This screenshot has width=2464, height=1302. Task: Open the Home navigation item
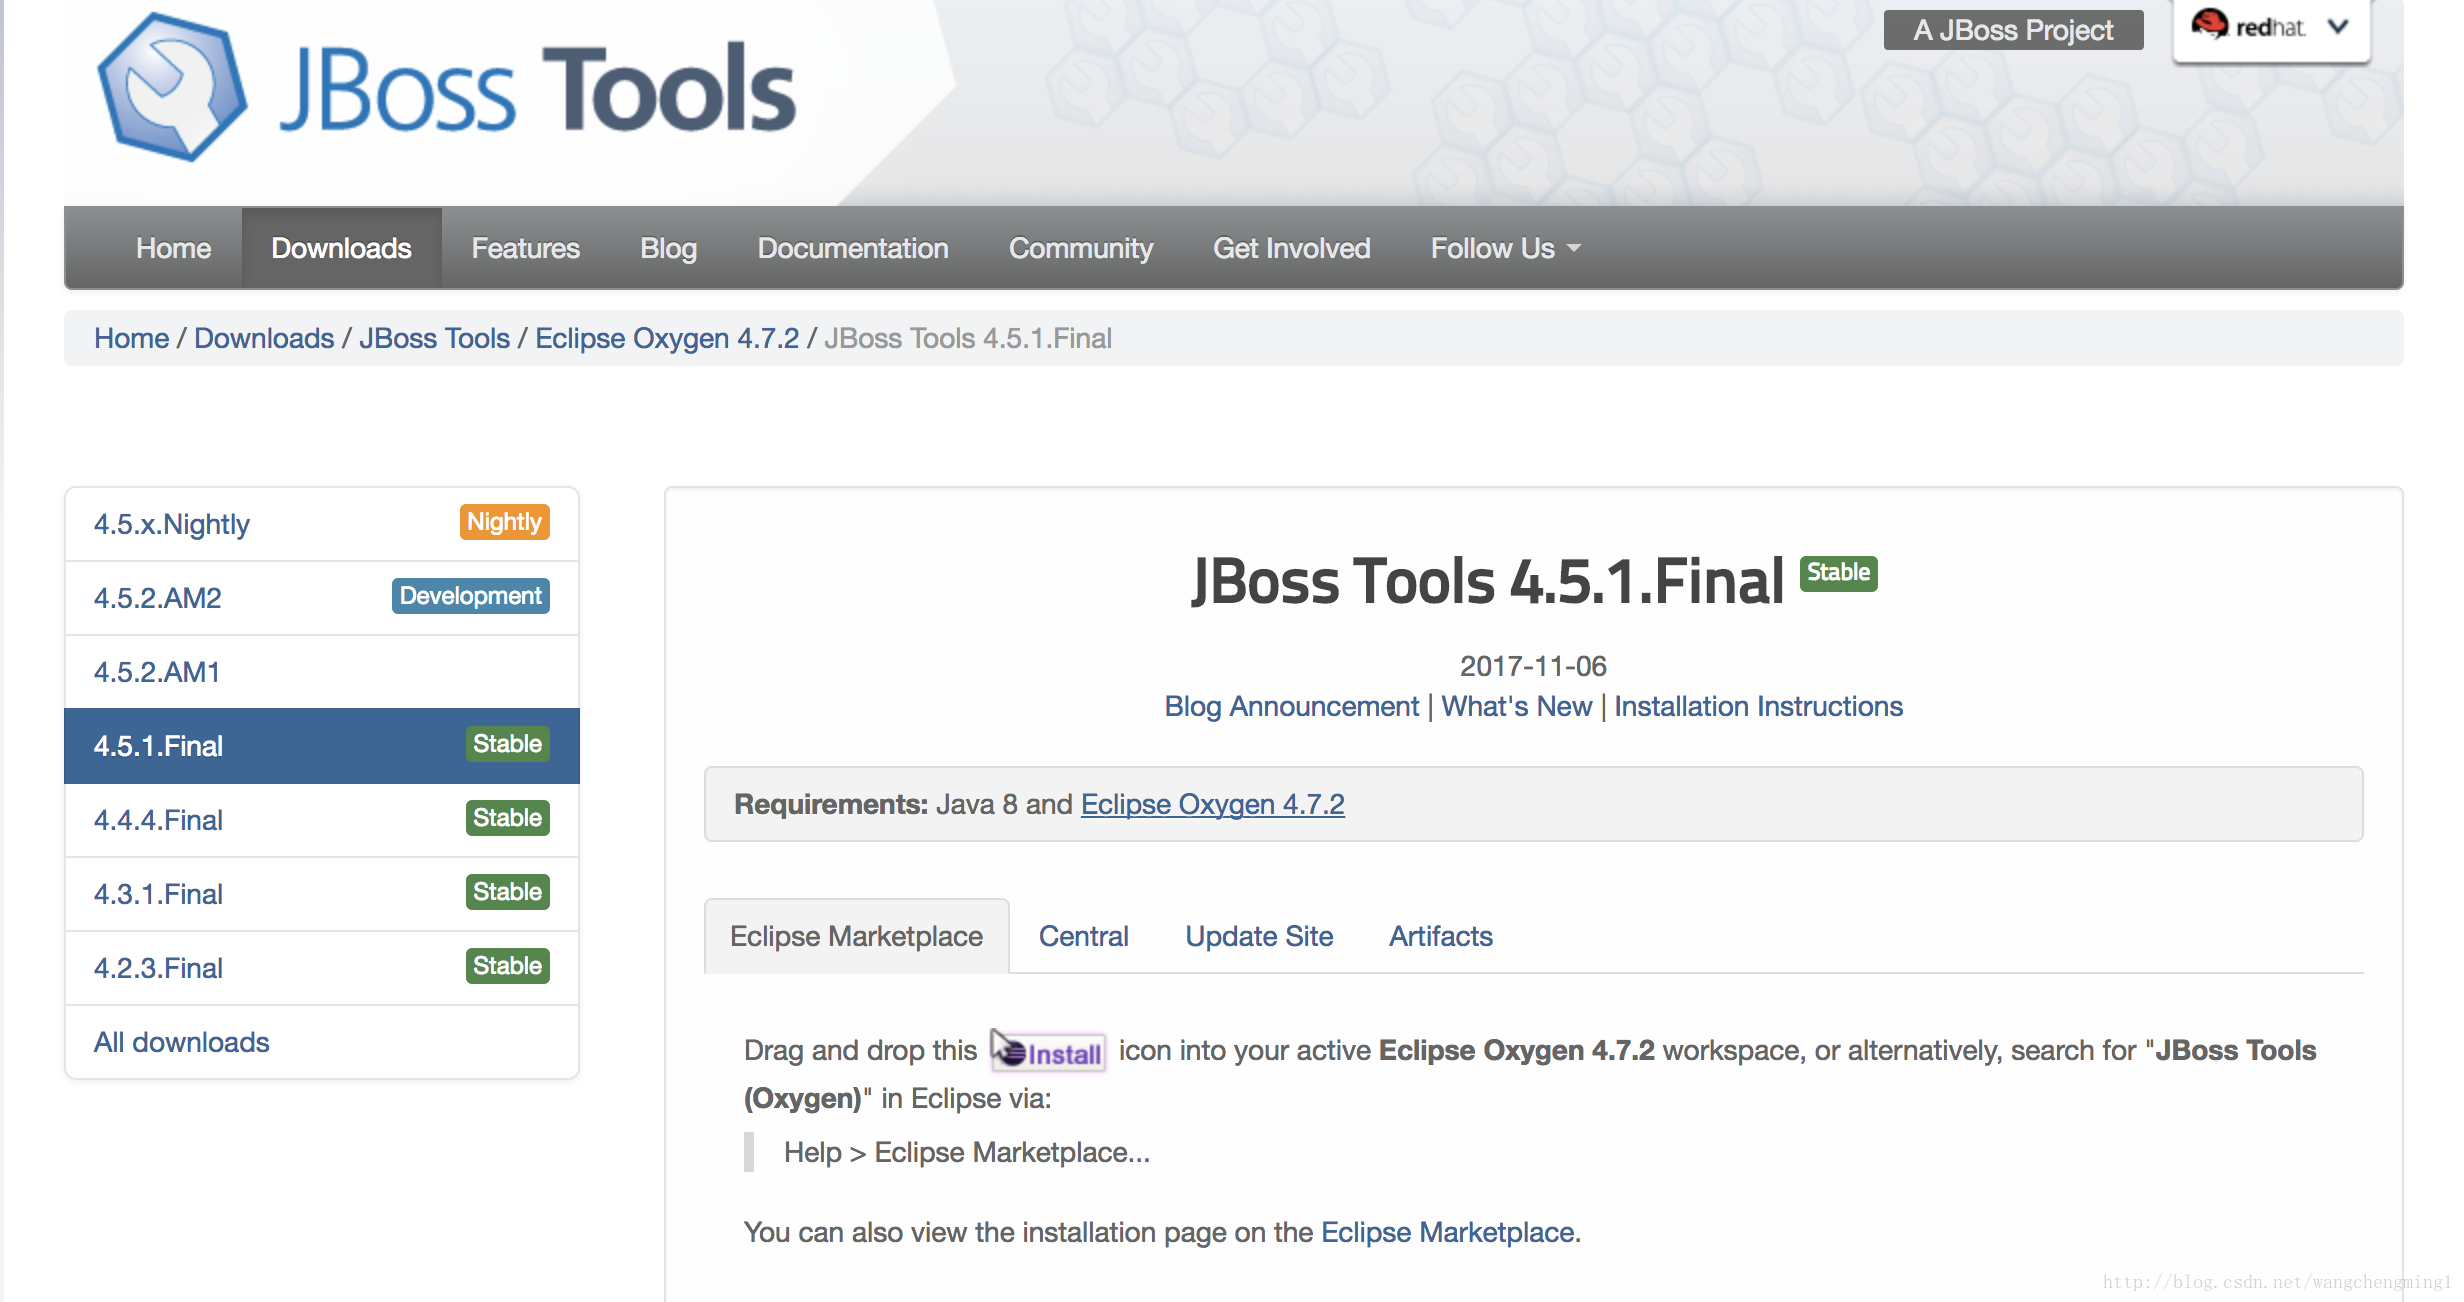coord(173,248)
